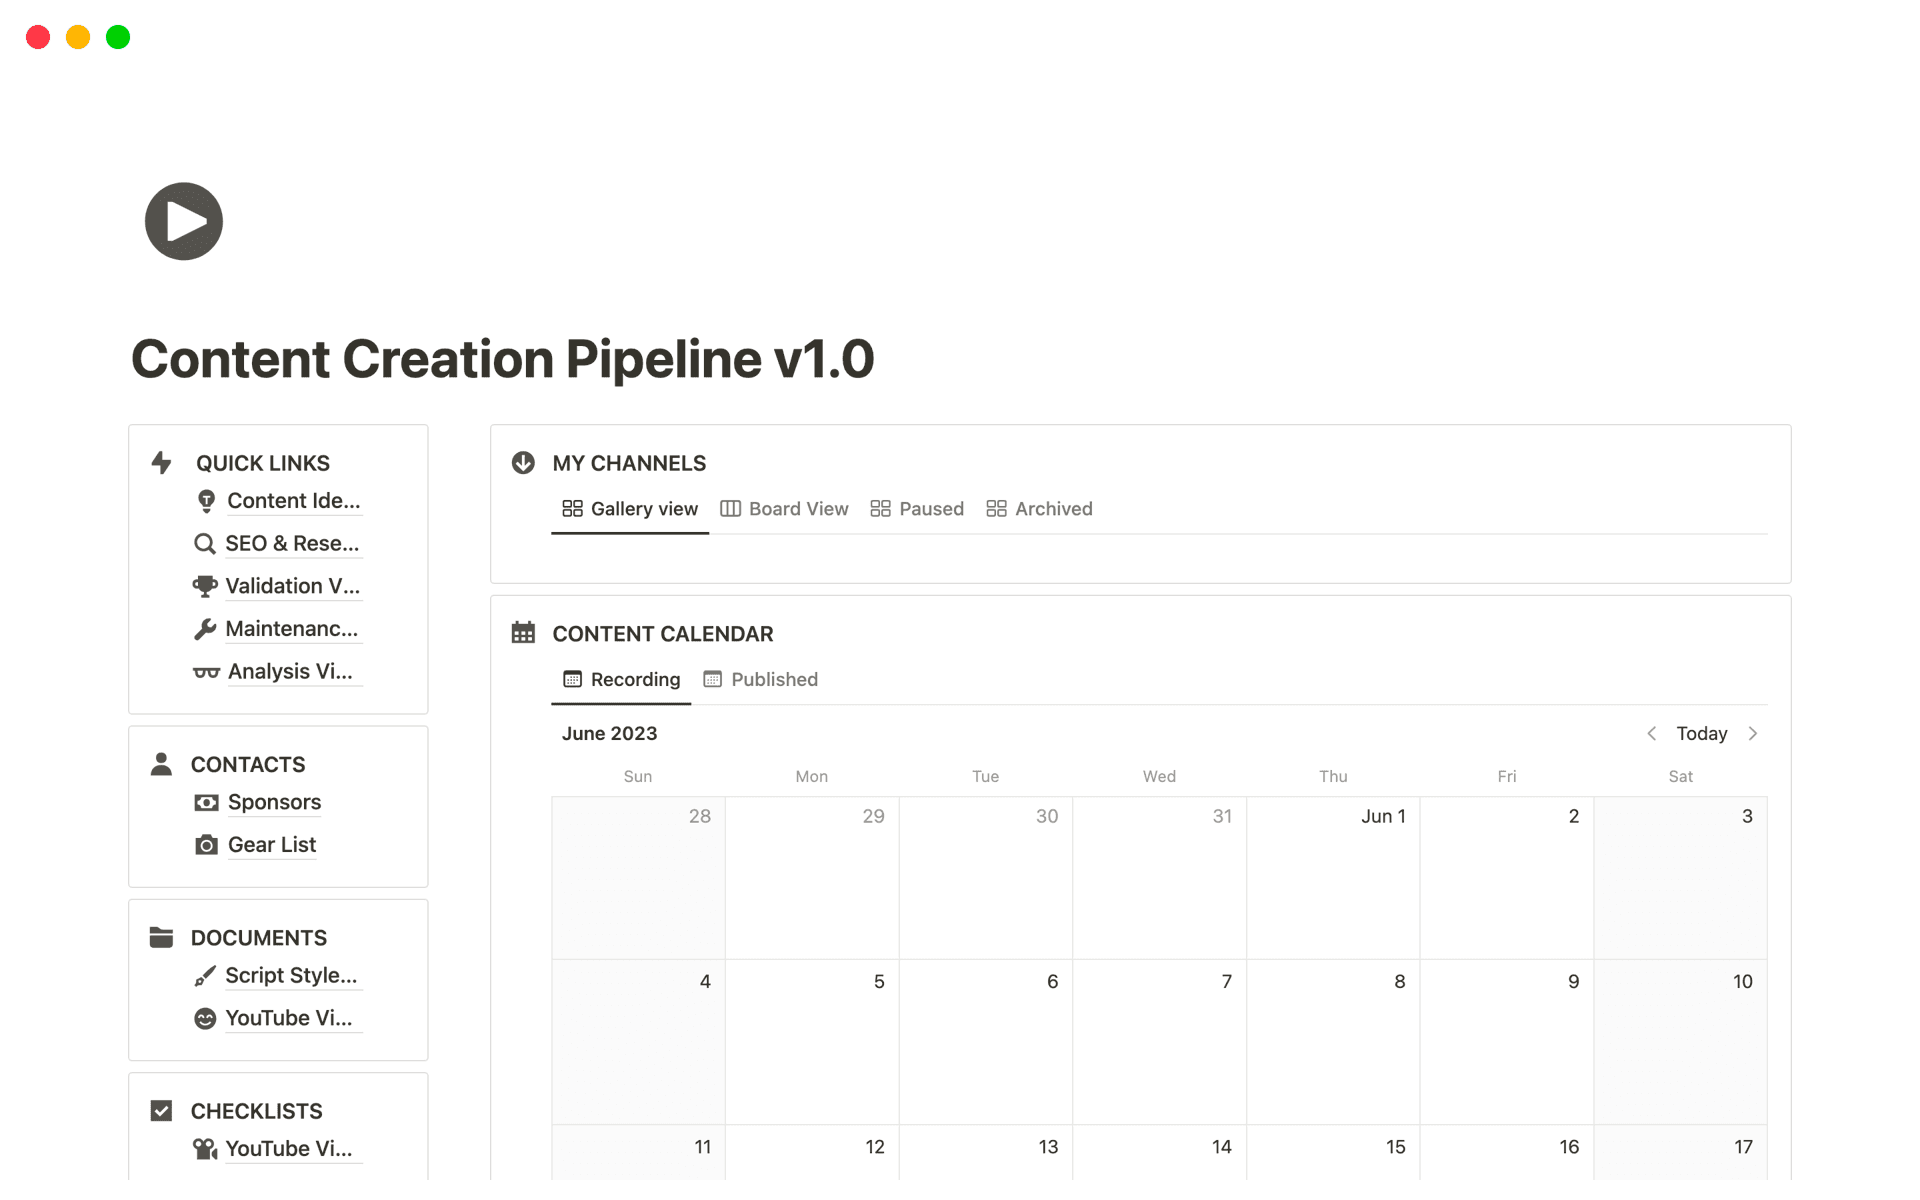The width and height of the screenshot is (1920, 1200).
Task: Click the wrench icon beside Maintenance link
Action: (x=205, y=628)
